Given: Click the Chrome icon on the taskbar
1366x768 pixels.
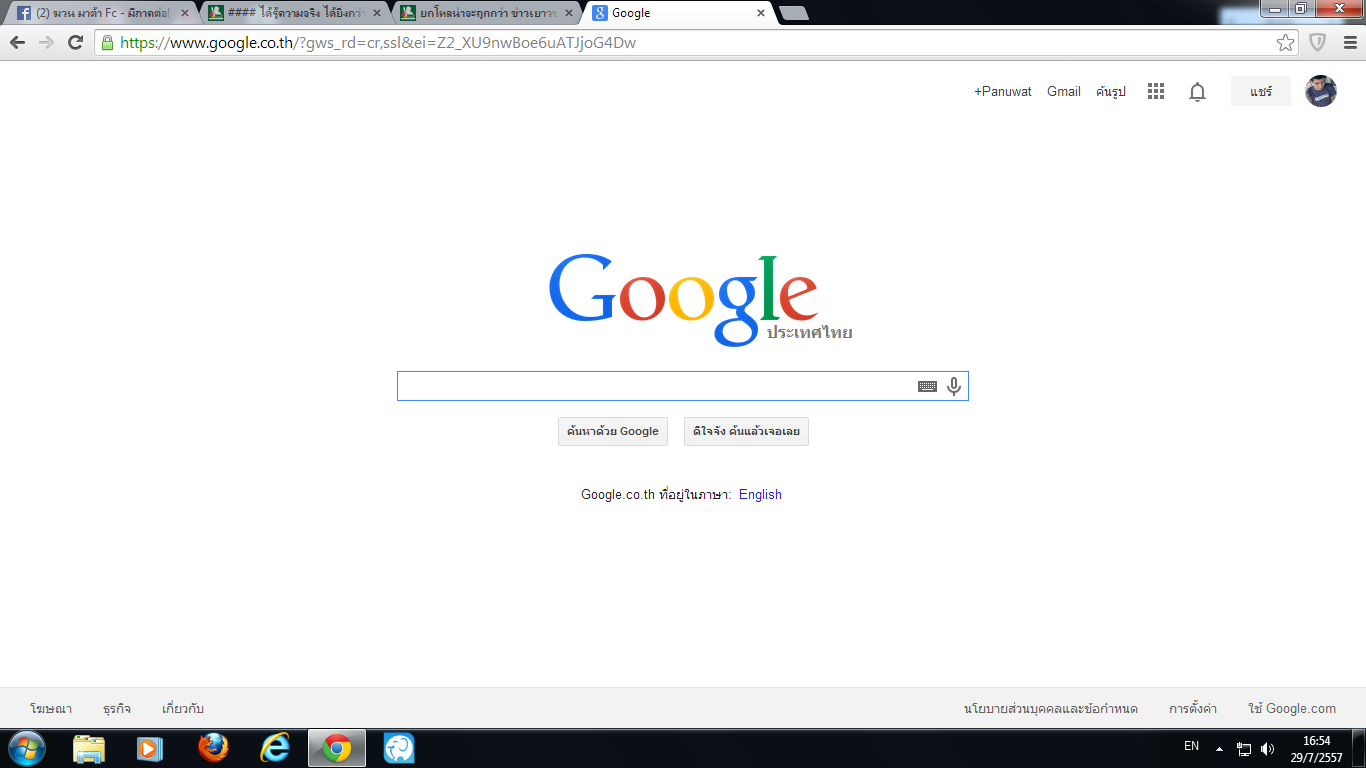Looking at the screenshot, I should point(337,748).
